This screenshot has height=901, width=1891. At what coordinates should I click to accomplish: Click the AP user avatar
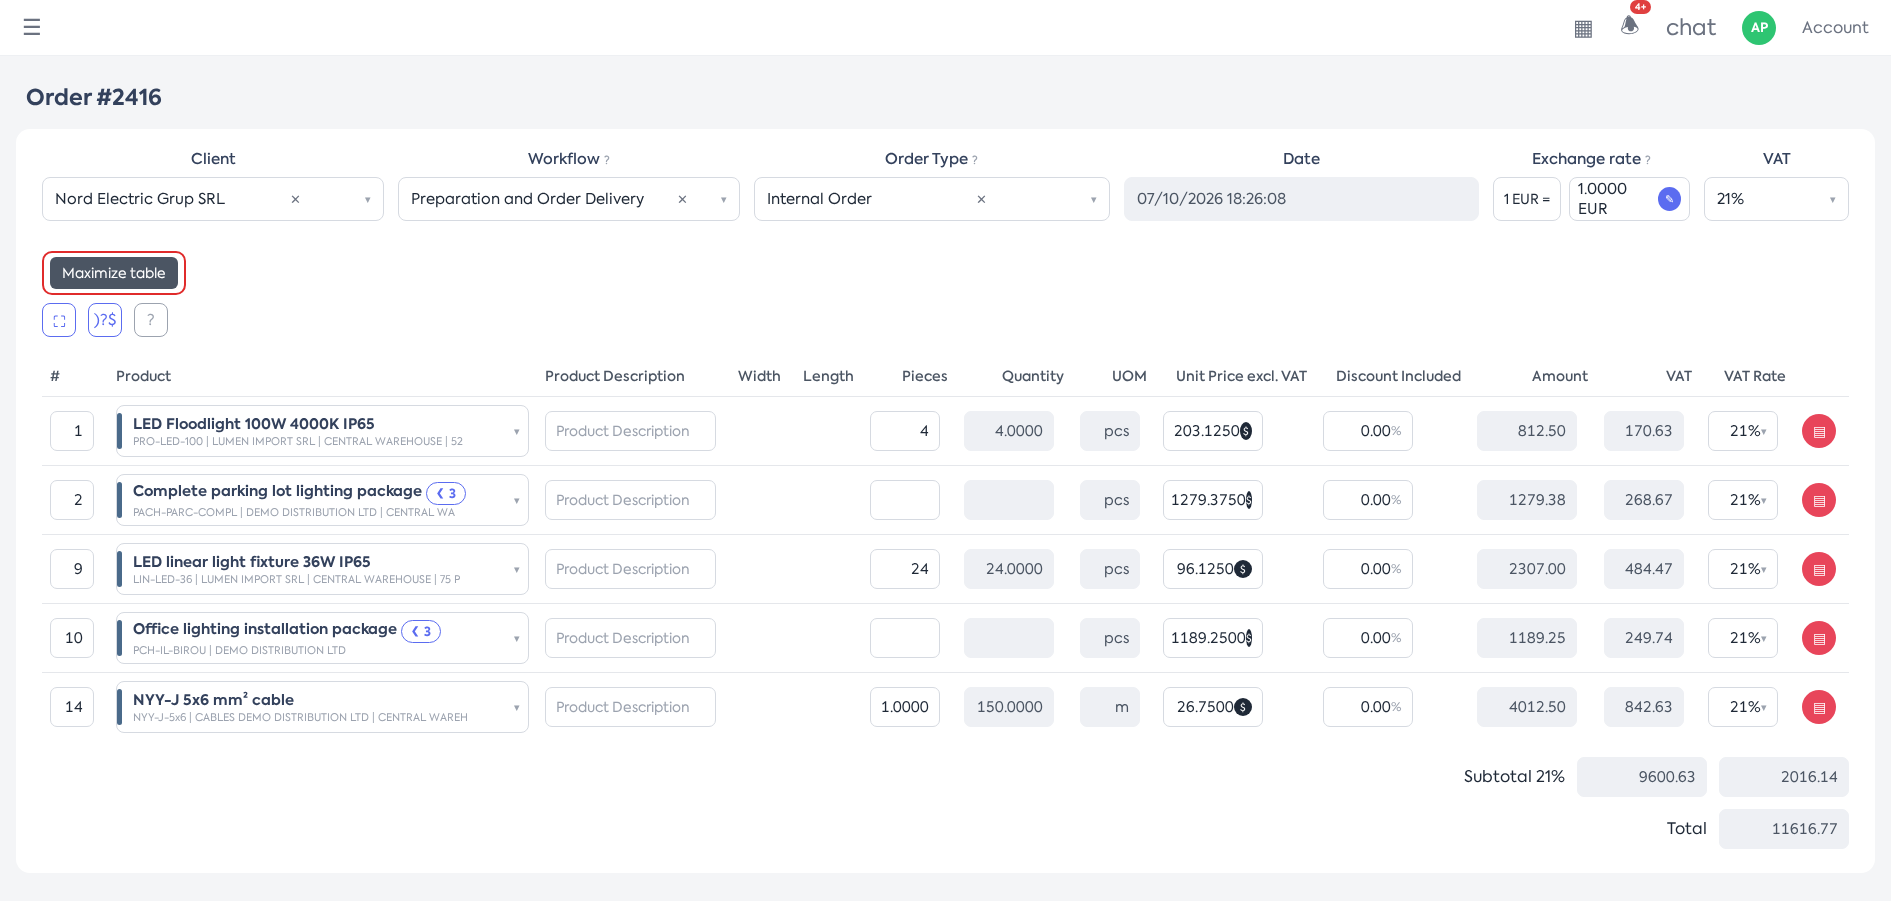coord(1759,28)
